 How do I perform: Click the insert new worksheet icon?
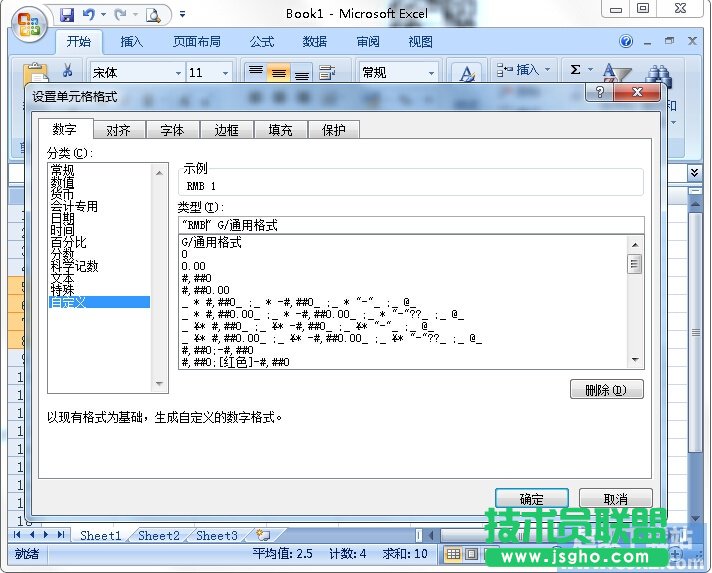(263, 536)
